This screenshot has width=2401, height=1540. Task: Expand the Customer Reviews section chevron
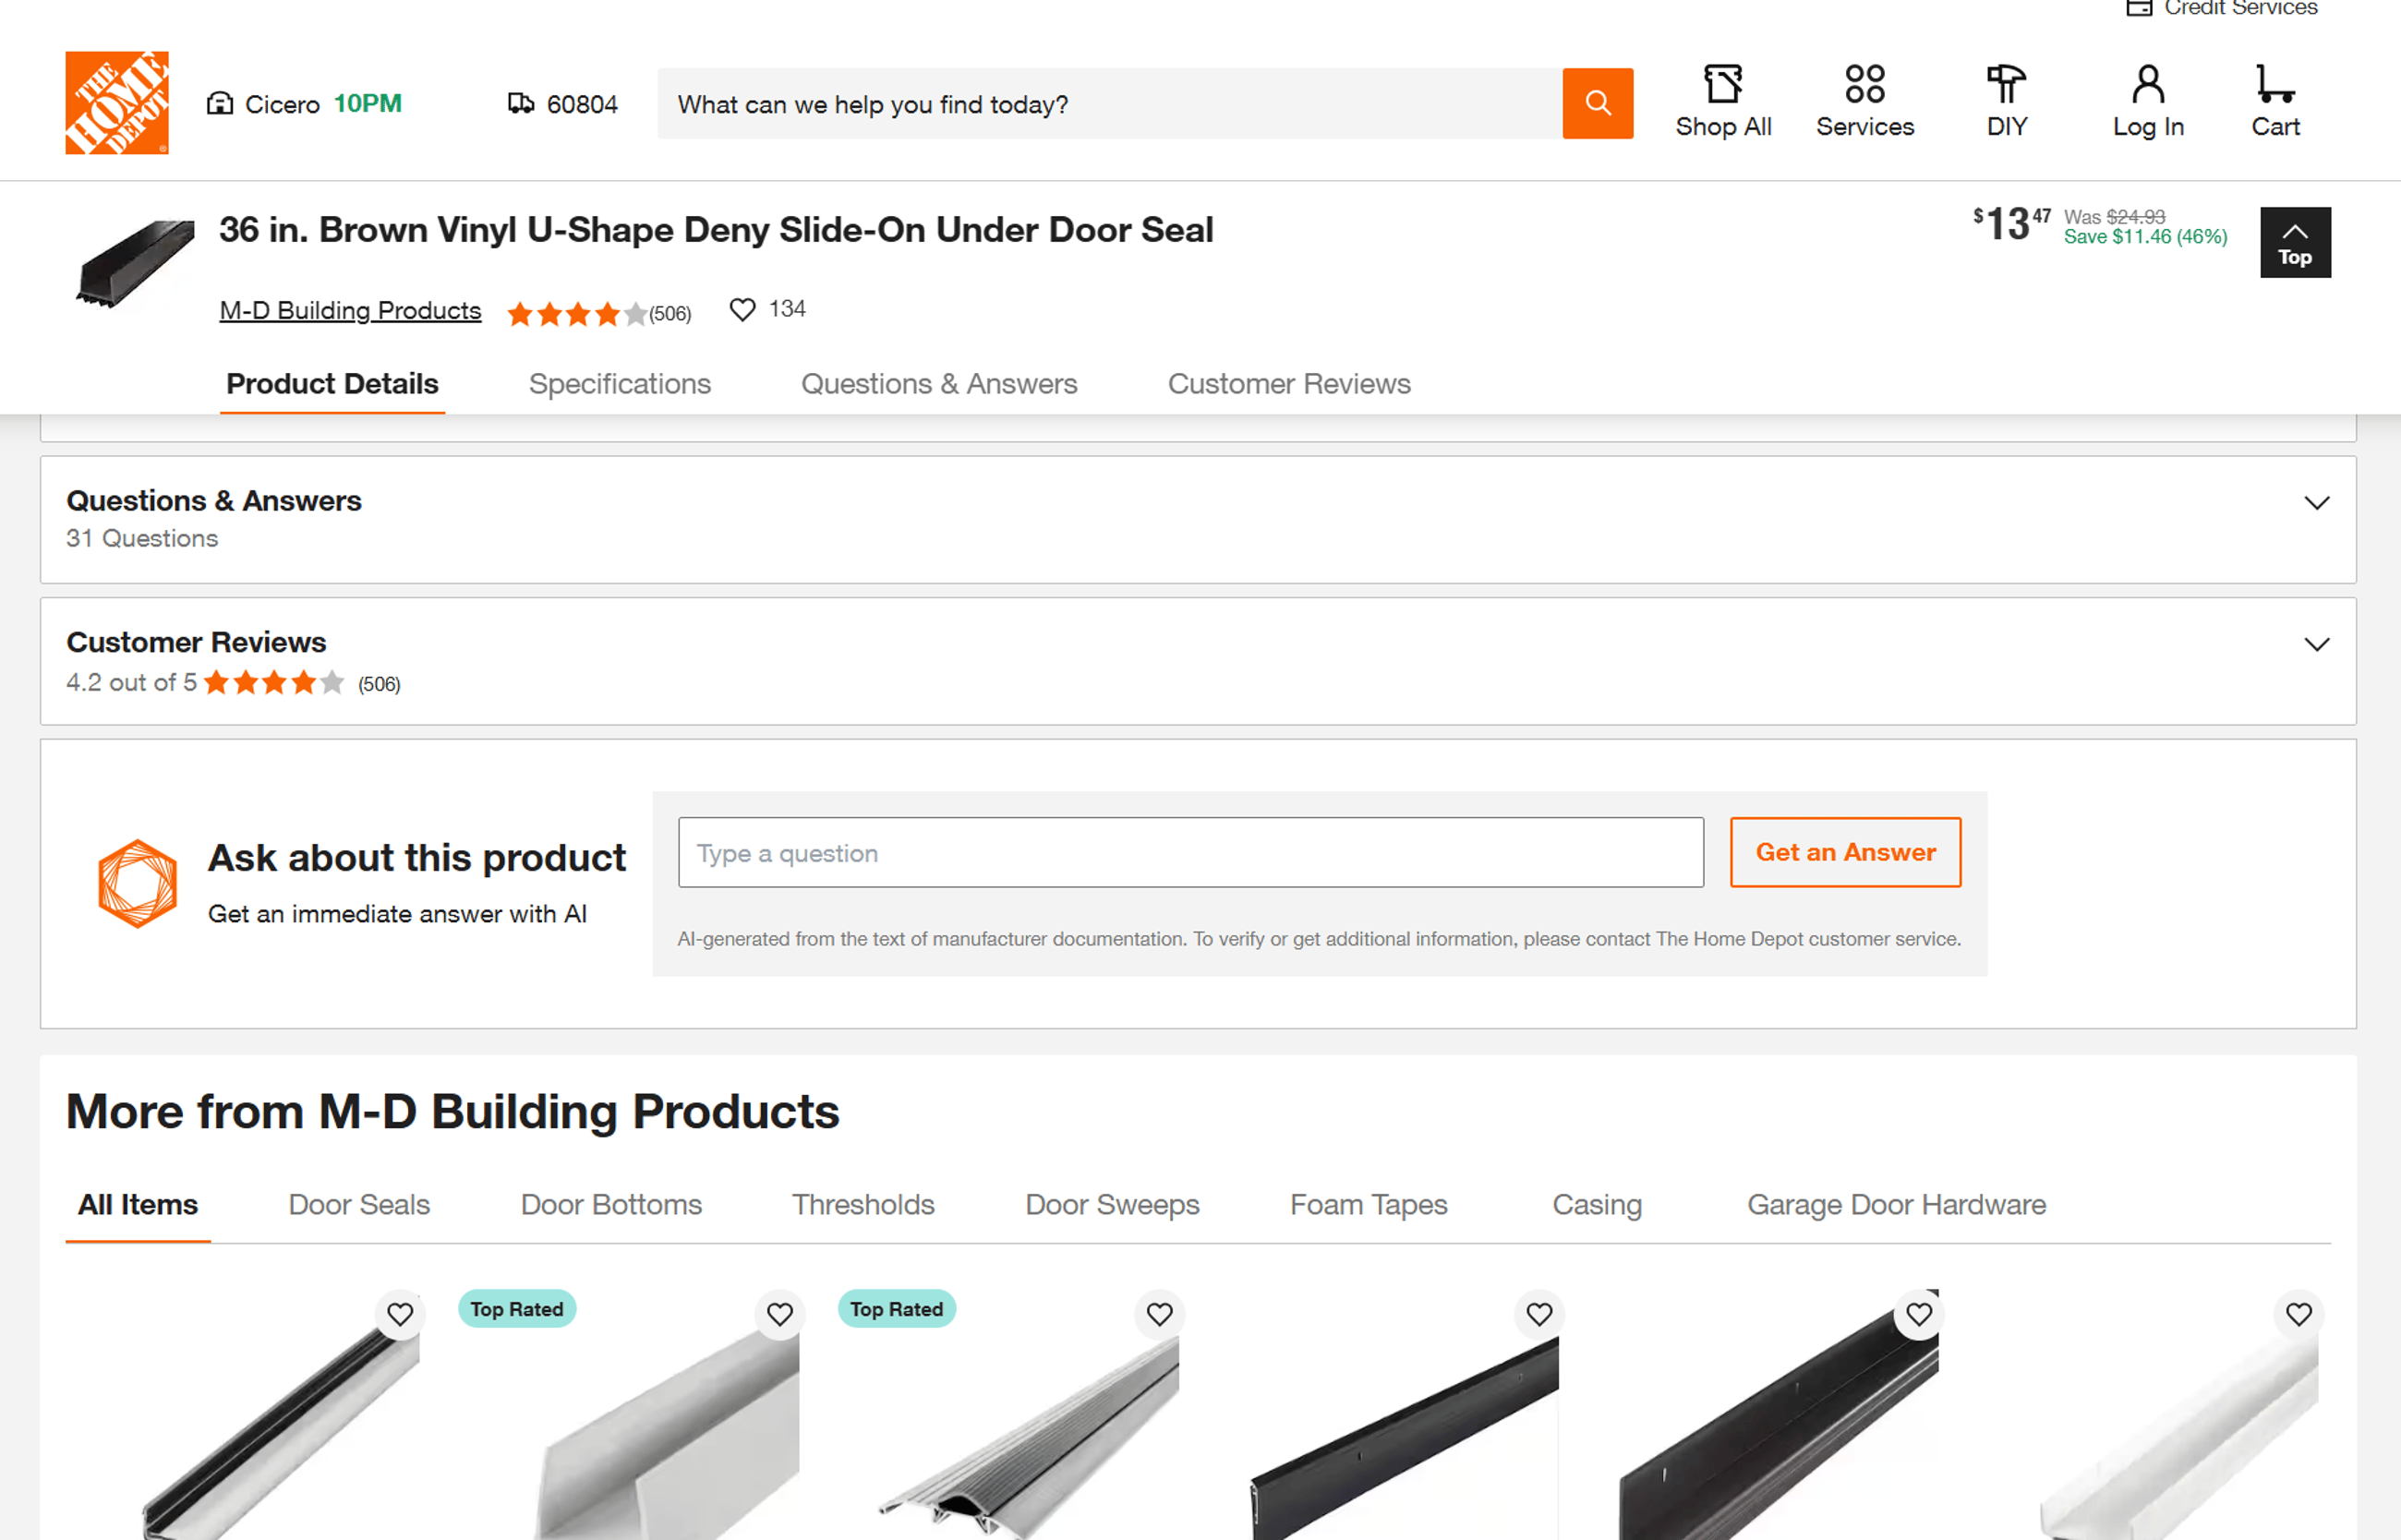coord(2316,645)
